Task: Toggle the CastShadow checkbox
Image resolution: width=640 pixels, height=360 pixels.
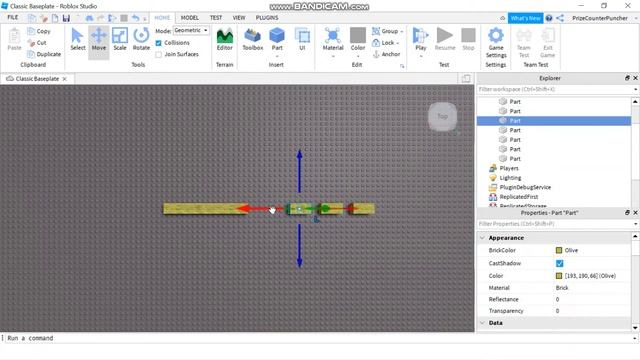Action: click(x=560, y=263)
